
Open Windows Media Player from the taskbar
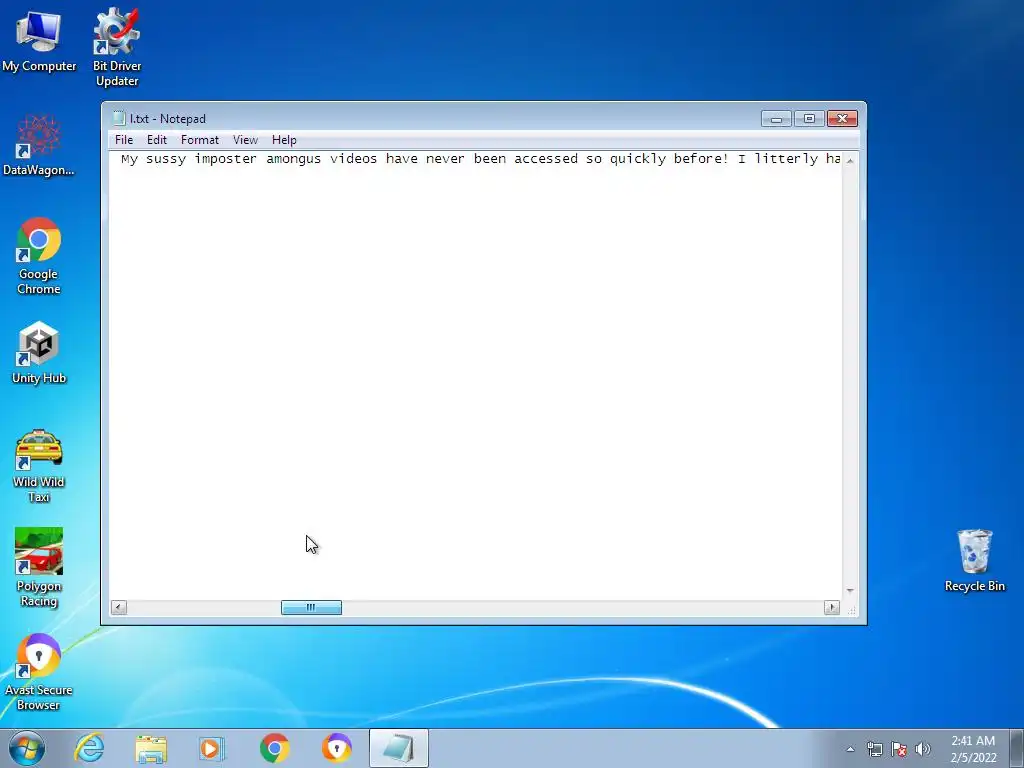coord(212,748)
